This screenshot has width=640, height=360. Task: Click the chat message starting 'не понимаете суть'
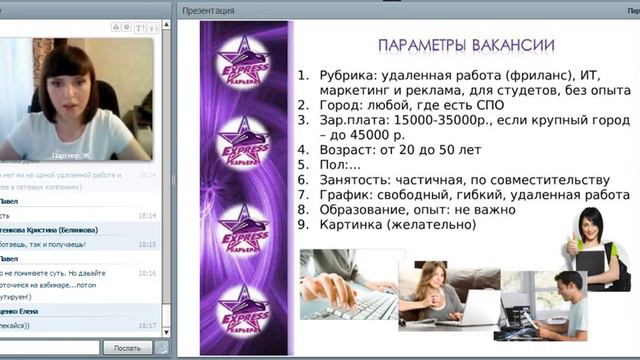[53, 285]
